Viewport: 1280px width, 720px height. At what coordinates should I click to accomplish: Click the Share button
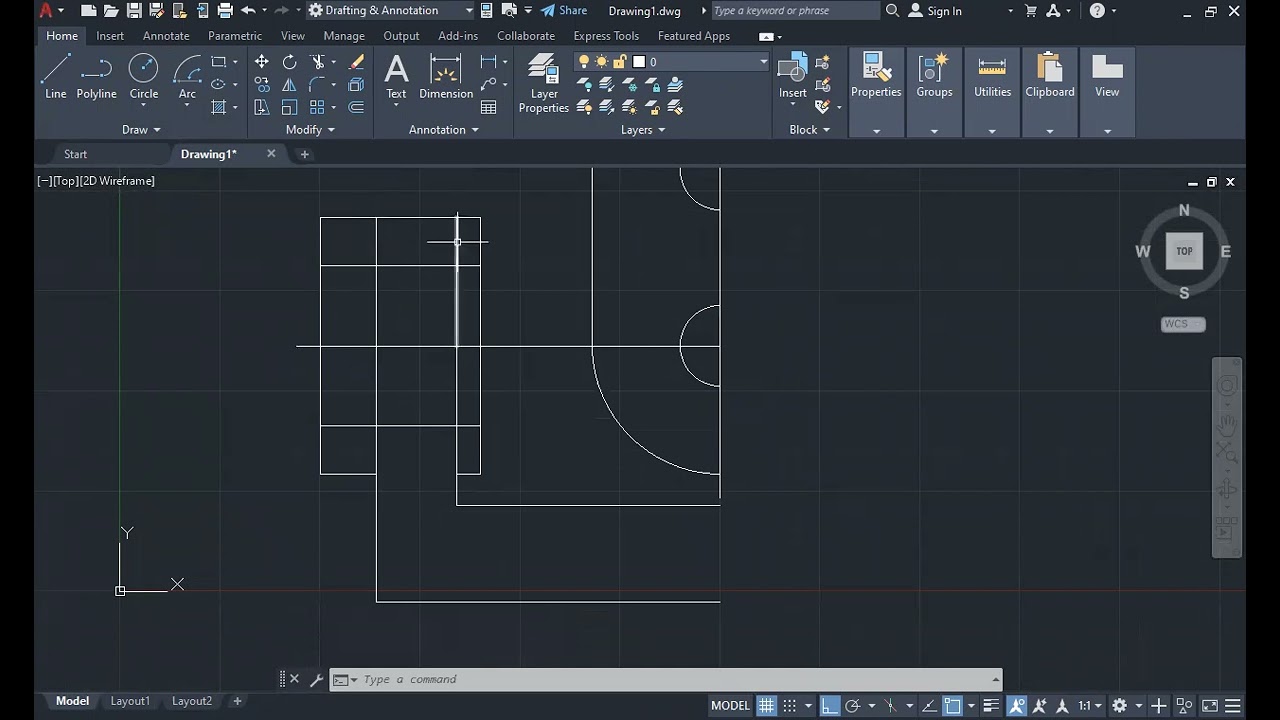pyautogui.click(x=564, y=11)
